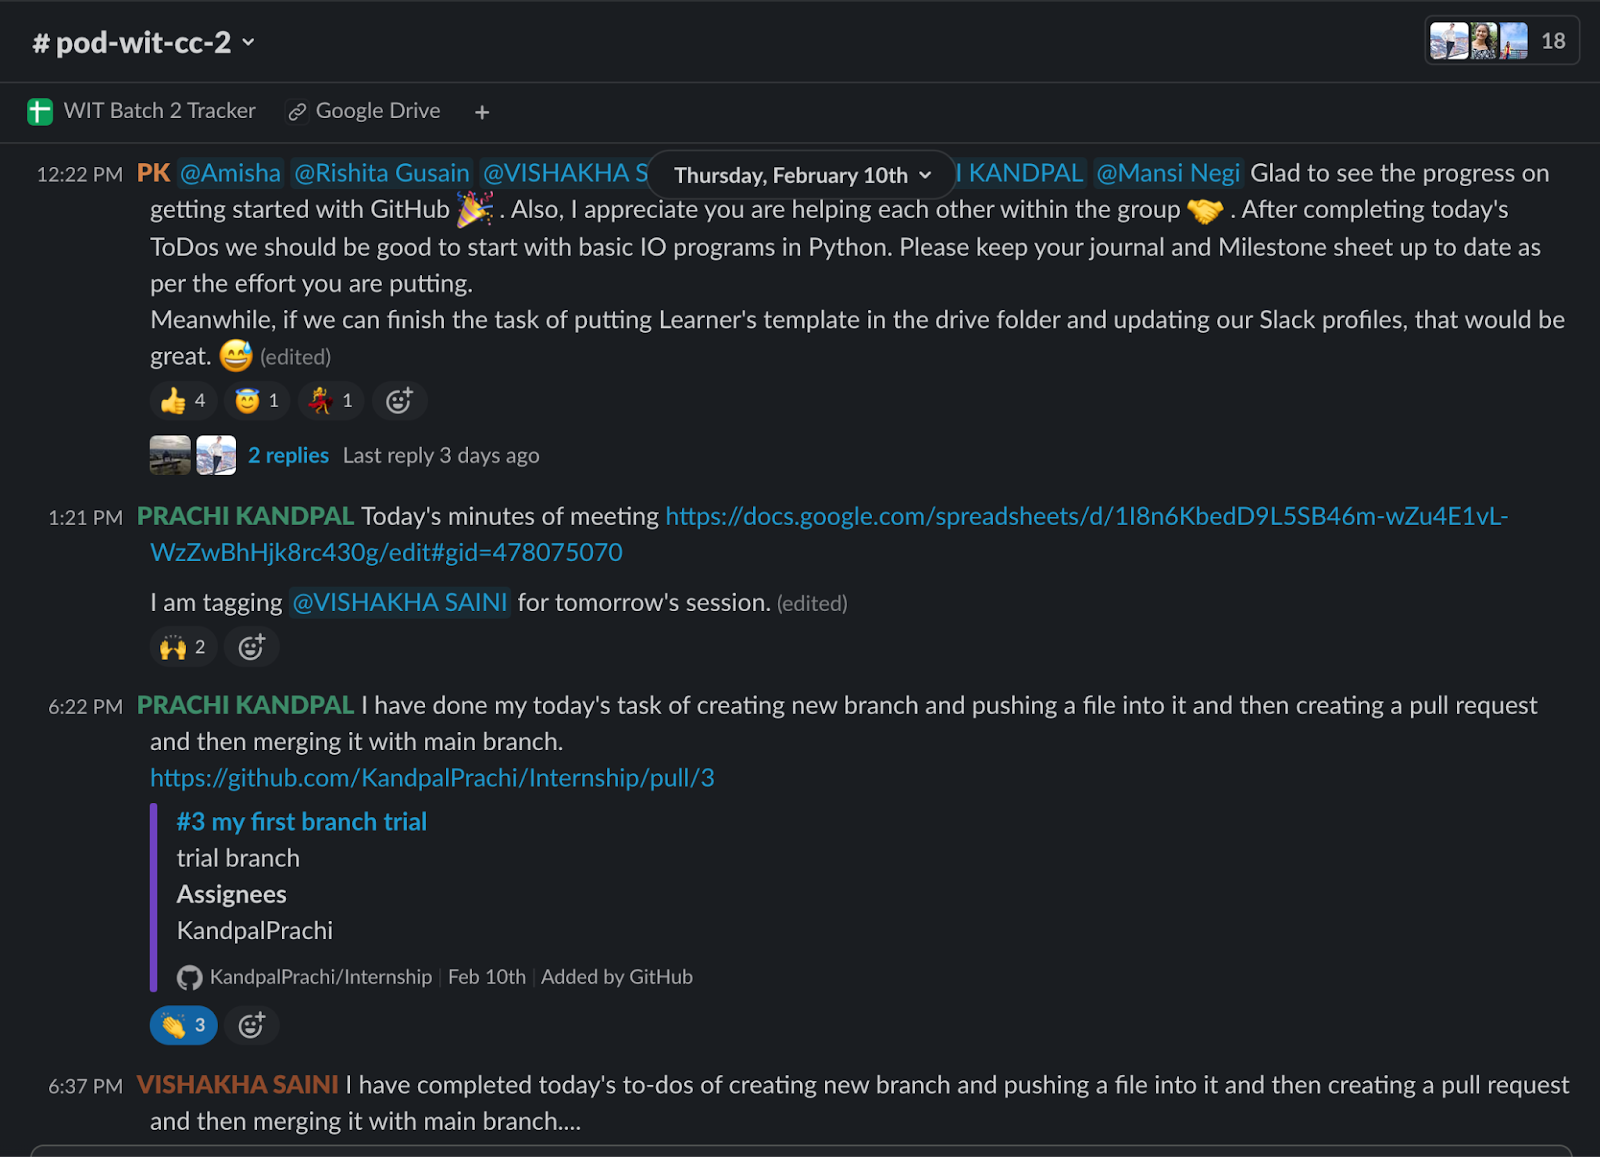Viewport: 1600px width, 1157px height.
Task: Open the pod-wit-cc-2 channel name dropdown
Action: coord(145,42)
